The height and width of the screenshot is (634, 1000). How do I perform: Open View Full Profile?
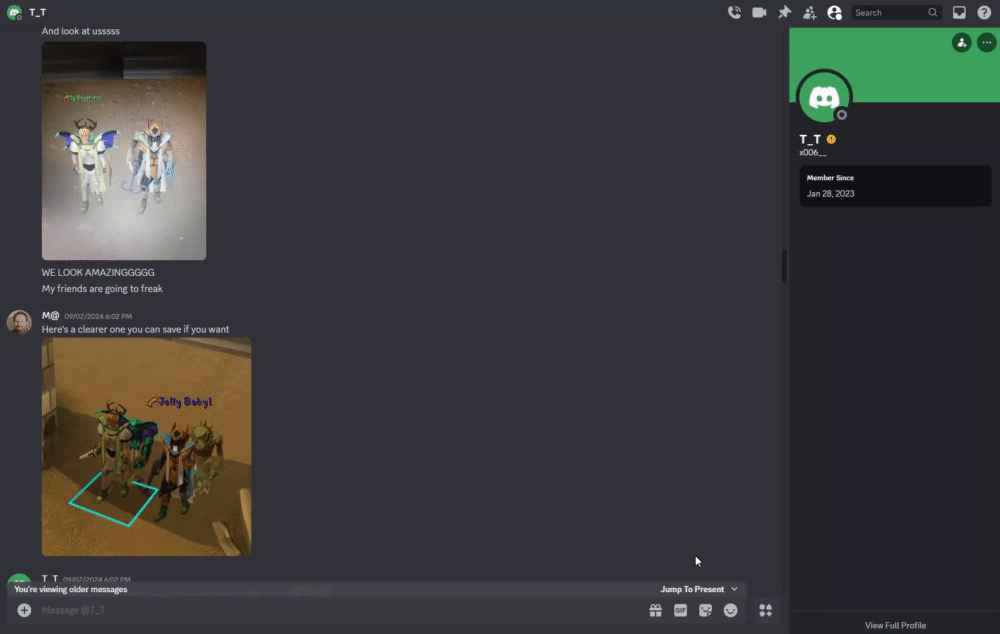click(895, 626)
